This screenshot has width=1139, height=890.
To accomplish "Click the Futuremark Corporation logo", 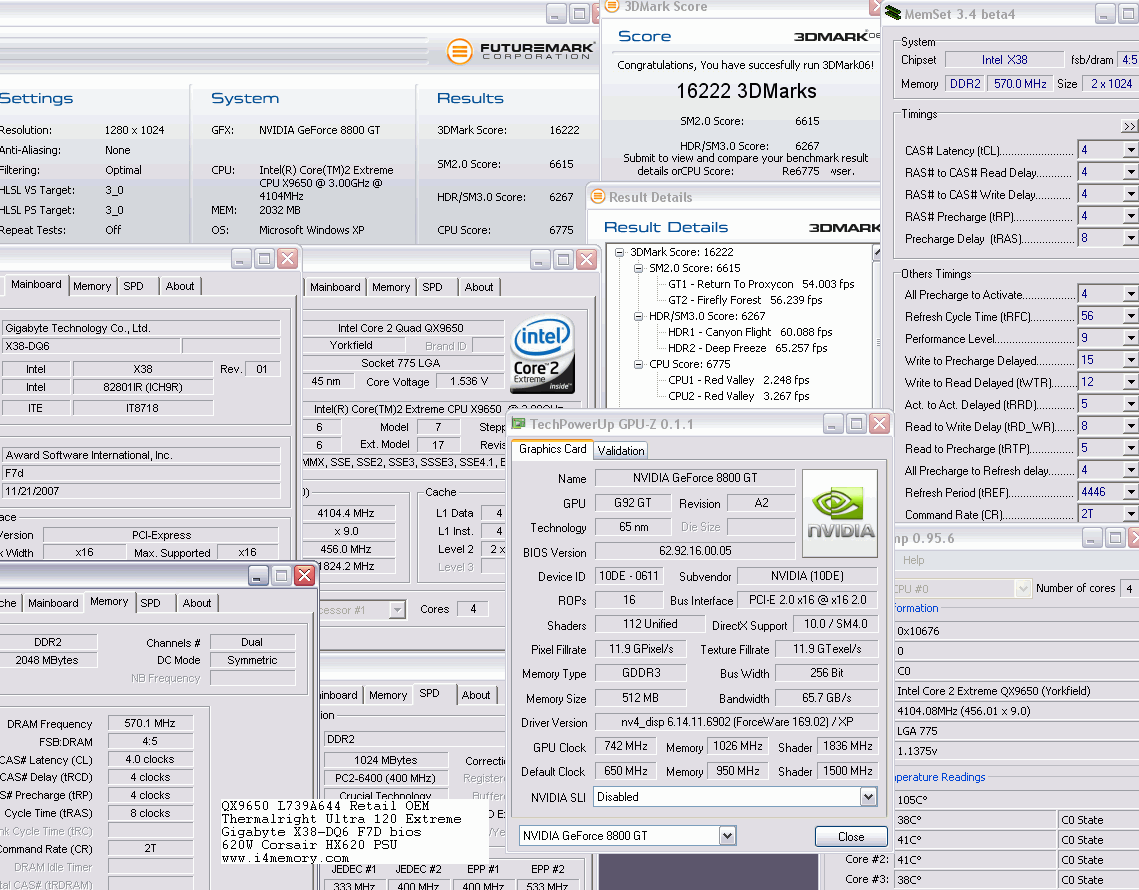I will (520, 51).
